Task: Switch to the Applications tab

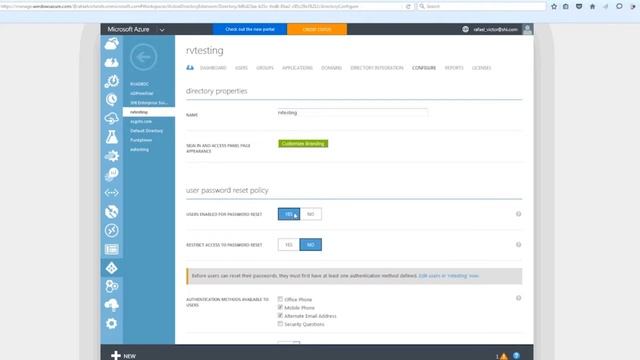Action: tap(297, 68)
